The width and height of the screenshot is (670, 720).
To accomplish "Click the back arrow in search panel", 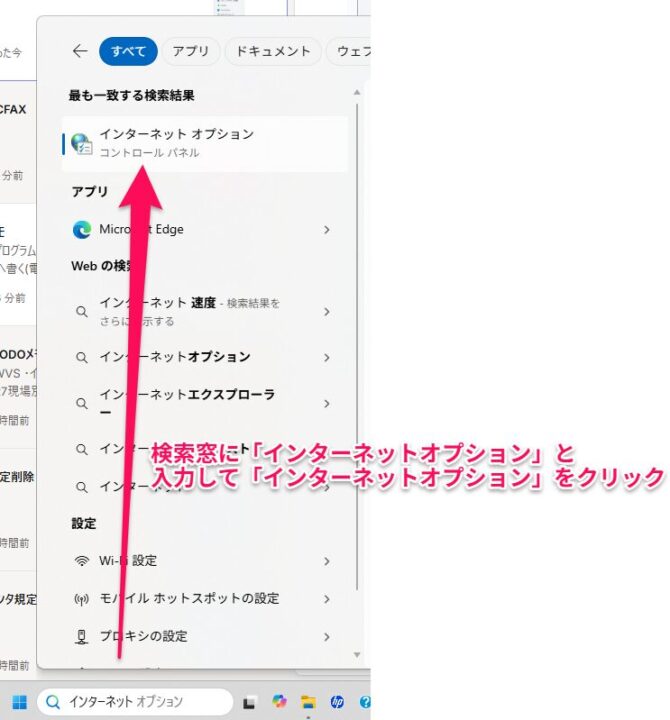I will (x=80, y=51).
